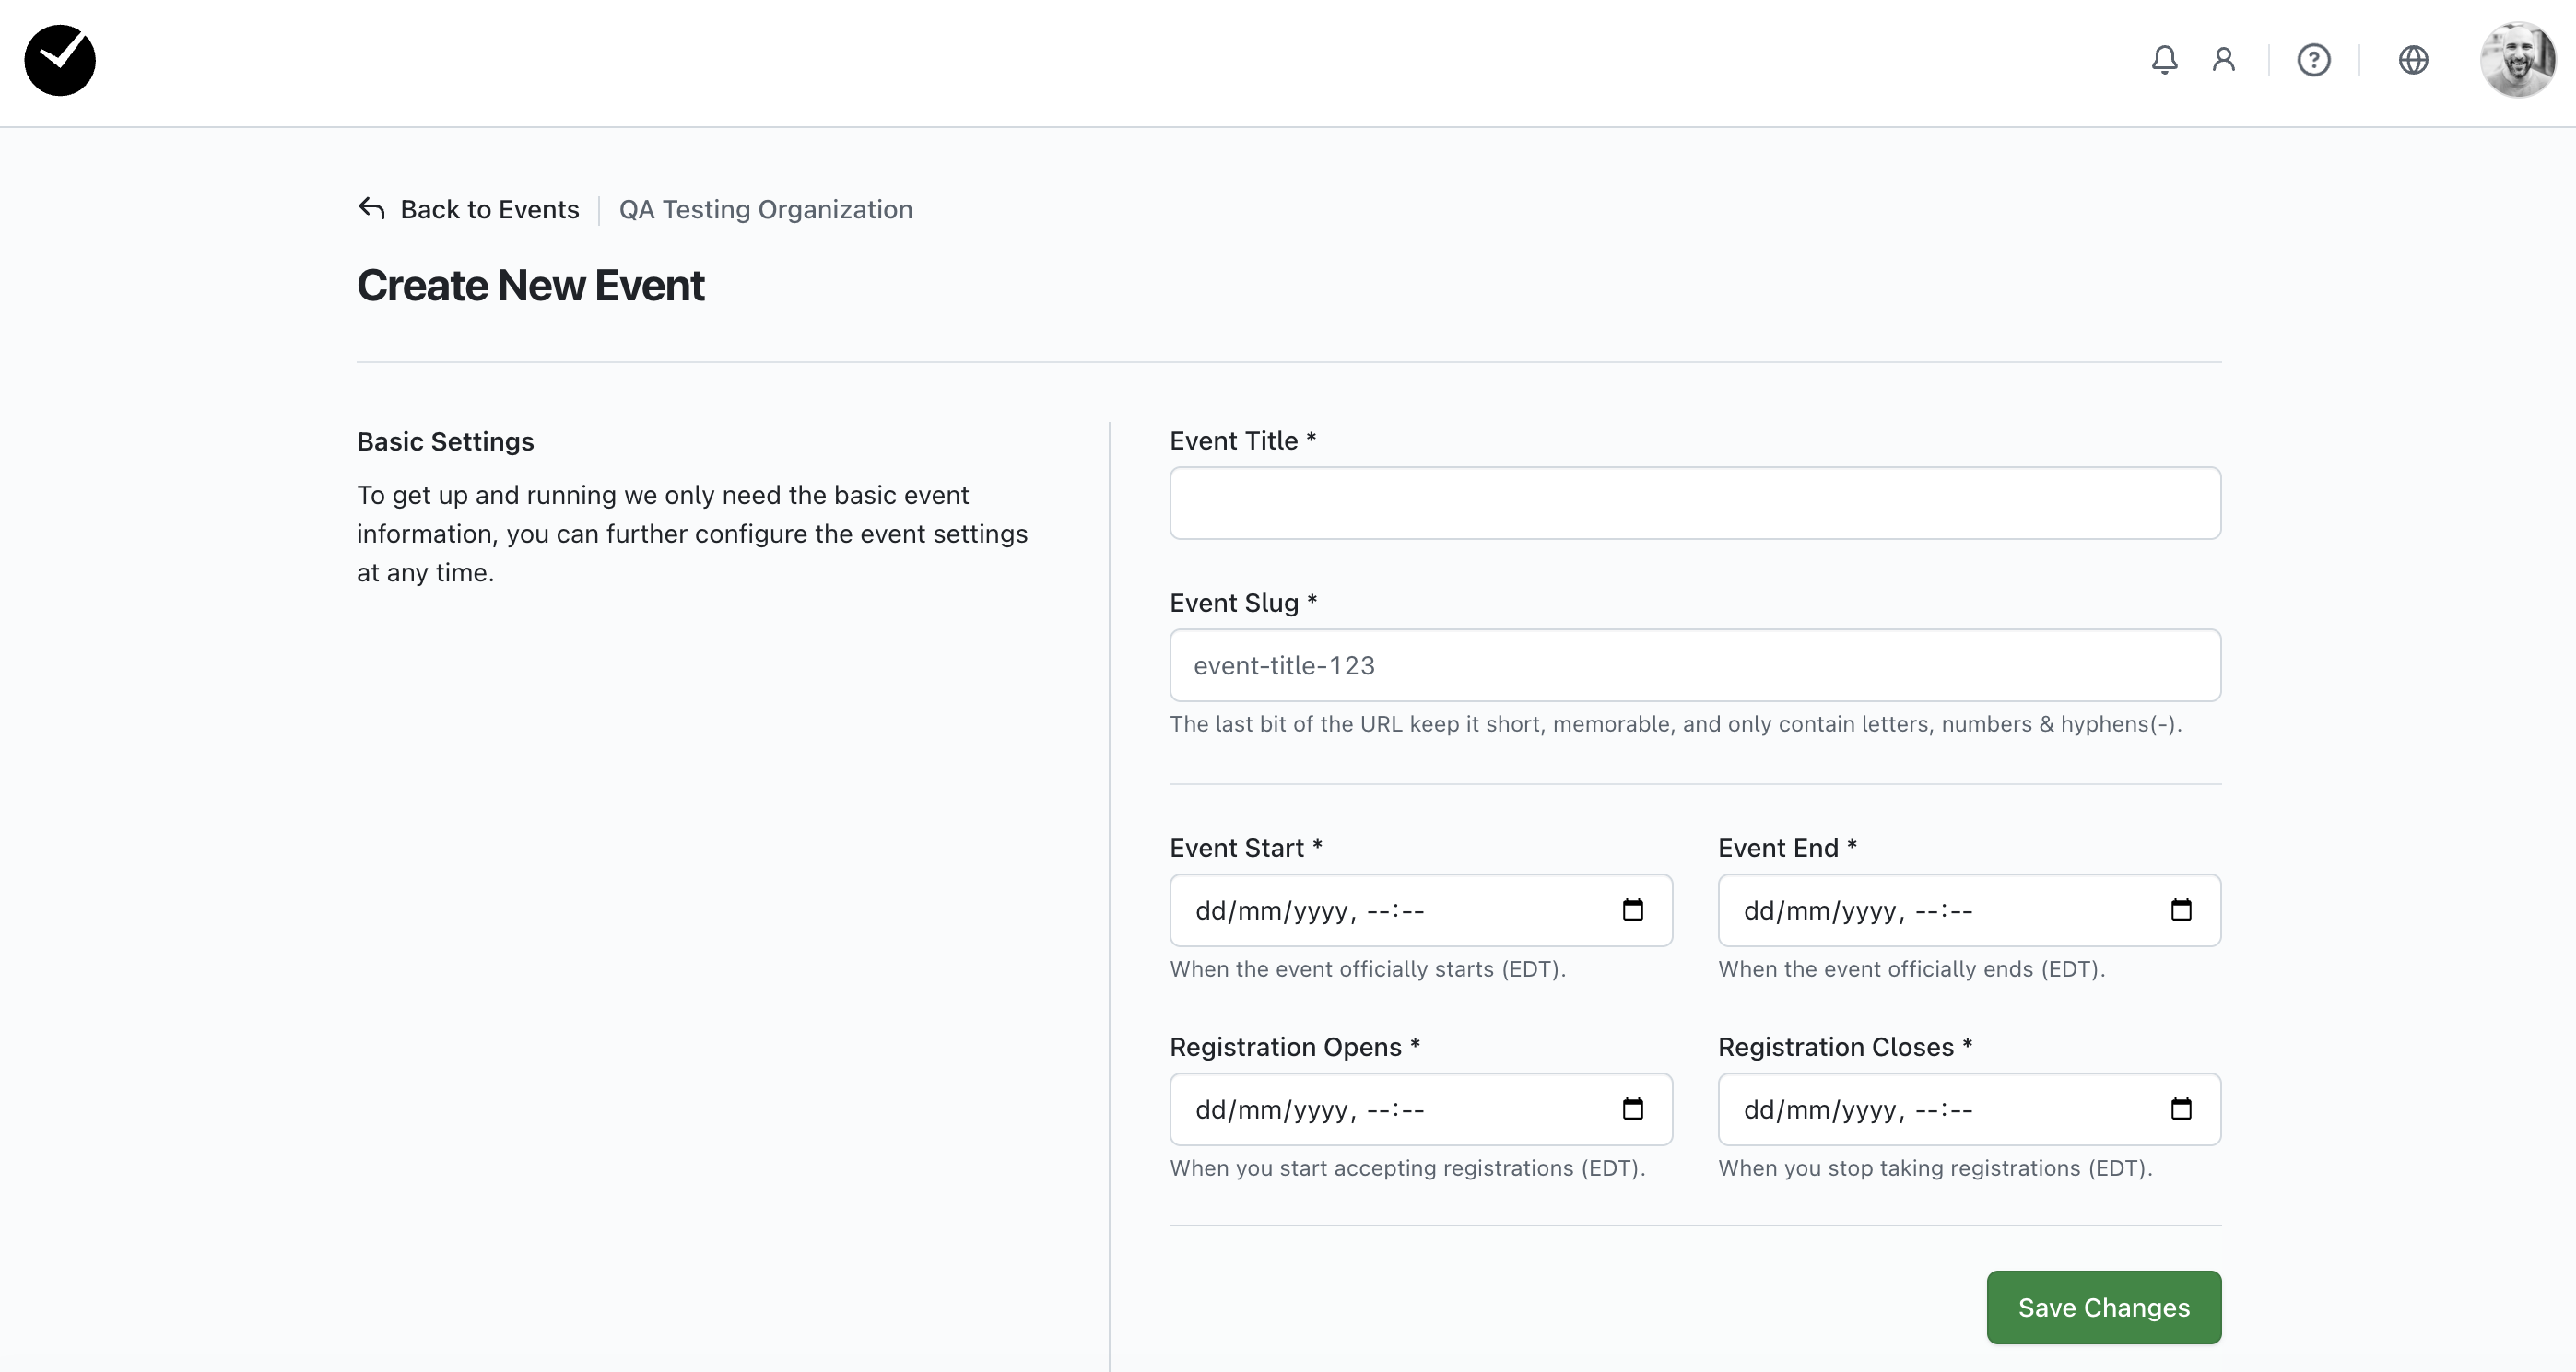
Task: Open notifications bell icon
Action: tap(2164, 60)
